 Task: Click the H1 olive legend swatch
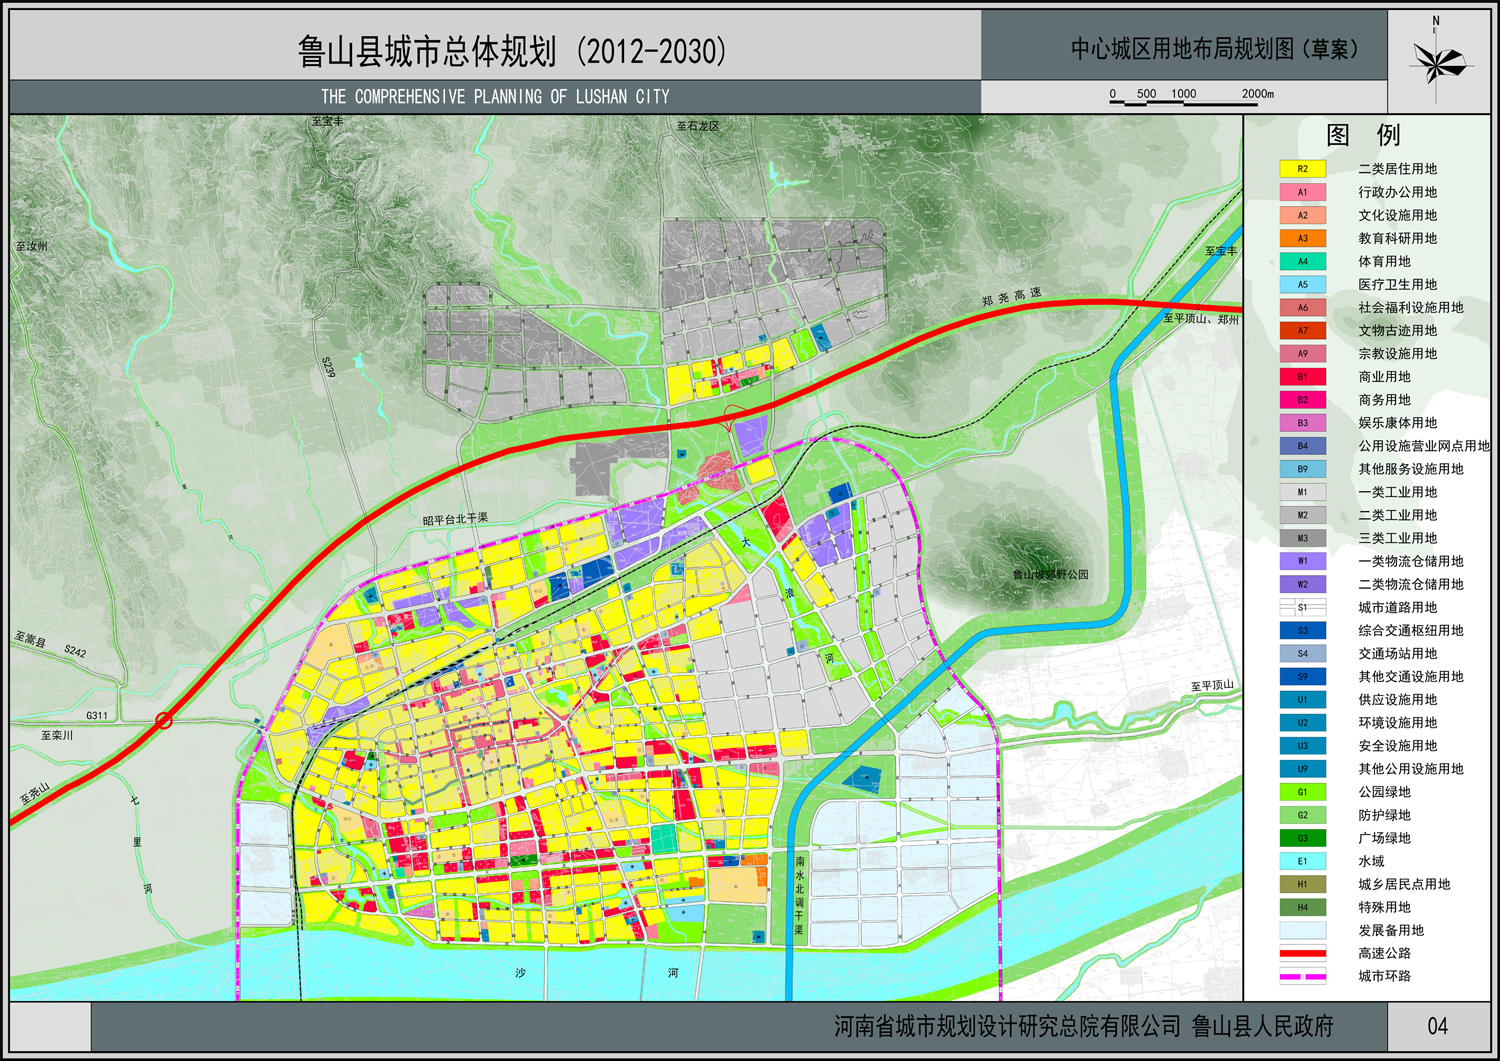pos(1302,884)
